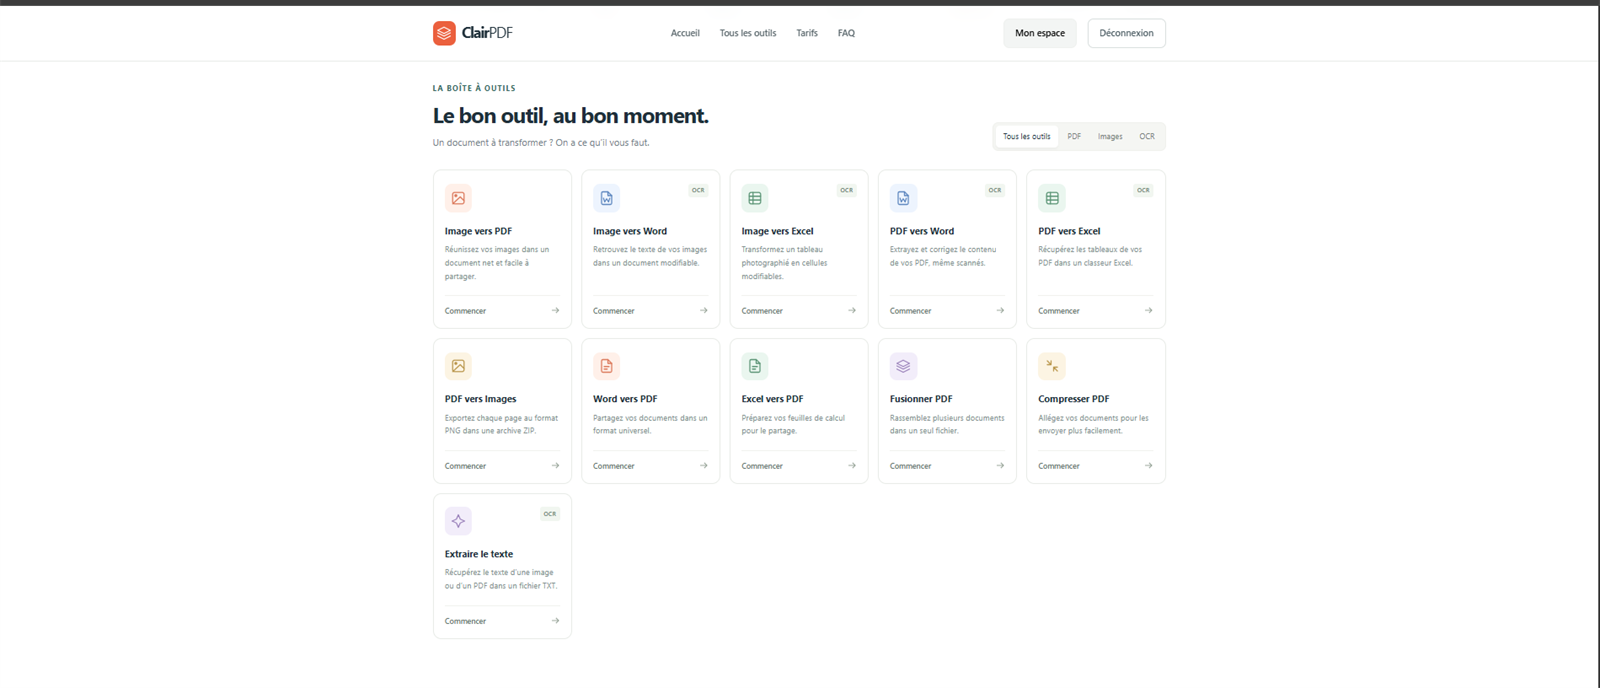
Task: Click the Image vers Word title
Action: point(630,231)
